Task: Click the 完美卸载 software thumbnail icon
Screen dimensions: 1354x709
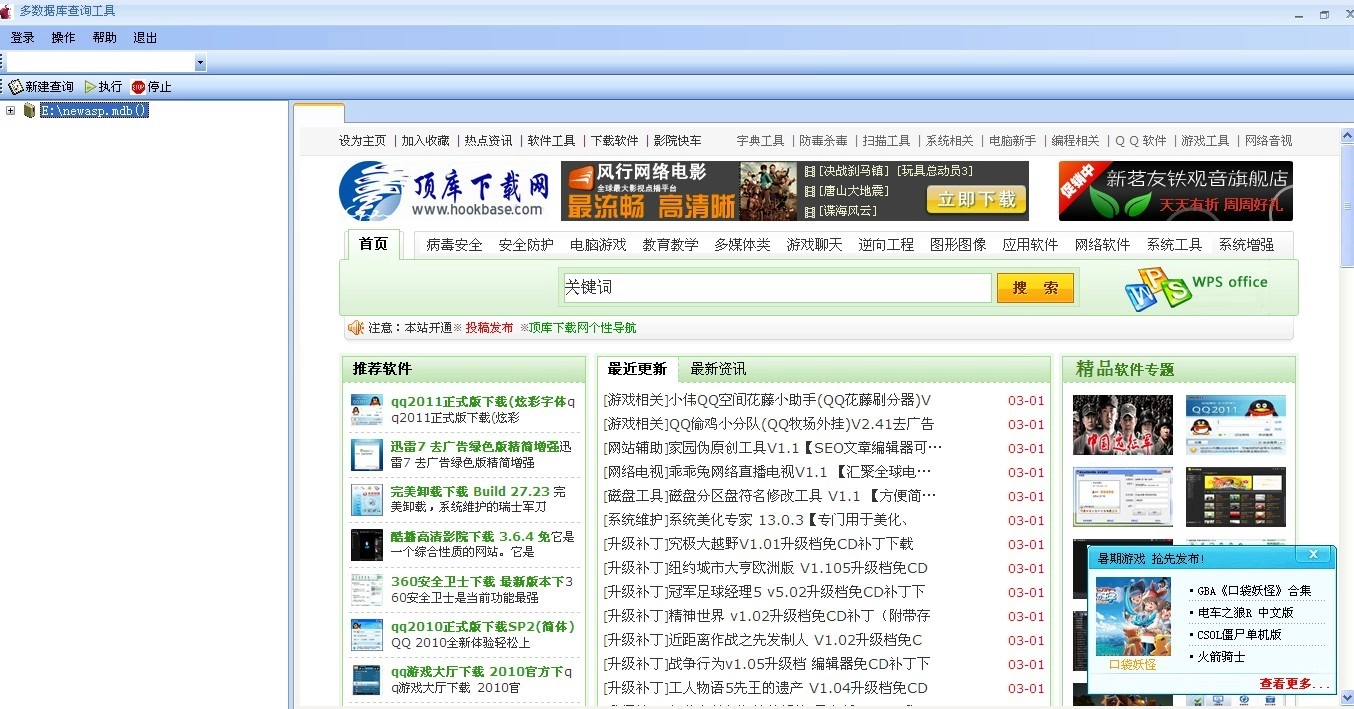Action: coord(366,500)
